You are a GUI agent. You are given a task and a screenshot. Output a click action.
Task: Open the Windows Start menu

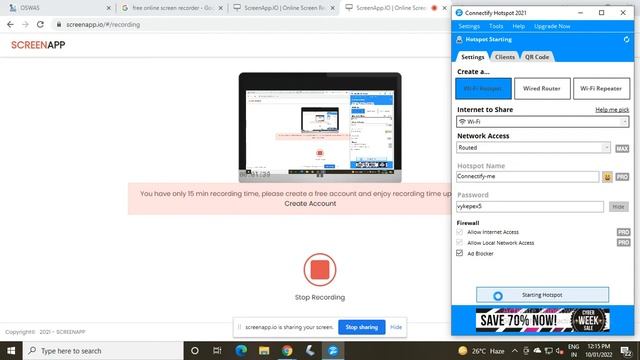point(11,351)
